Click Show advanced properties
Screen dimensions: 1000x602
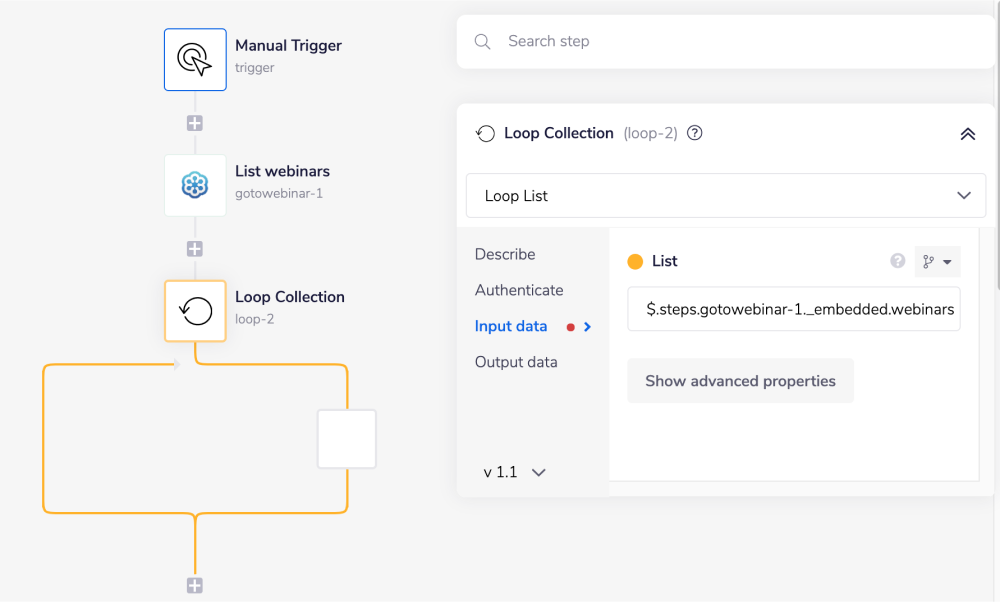740,380
